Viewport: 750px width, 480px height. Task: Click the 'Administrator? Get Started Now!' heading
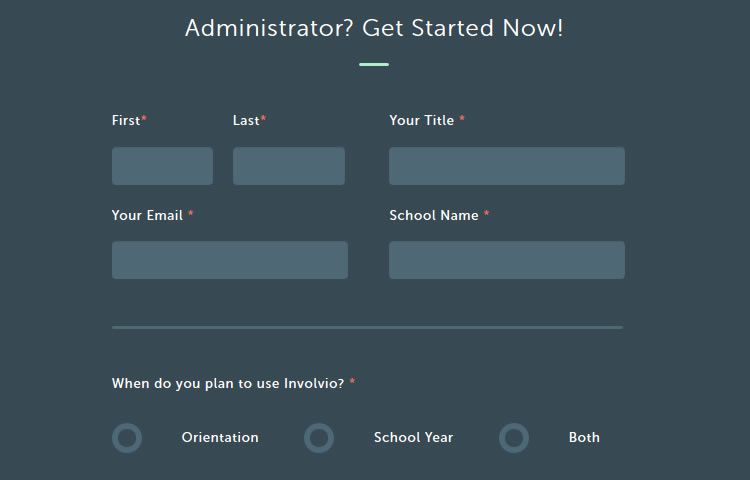(374, 29)
